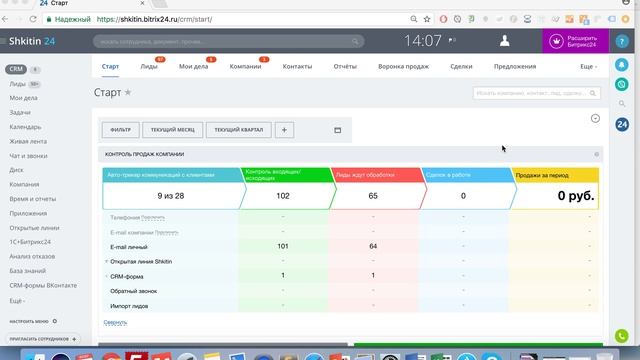
Task: Select the Старт tab
Action: click(x=110, y=67)
